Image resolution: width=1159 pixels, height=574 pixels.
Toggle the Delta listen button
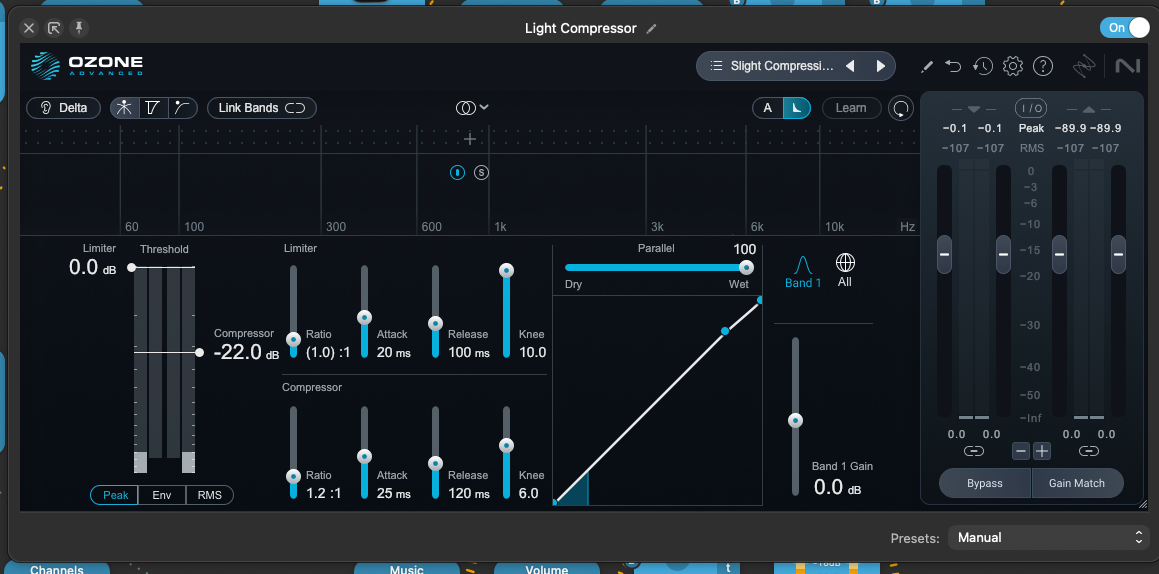coord(63,108)
